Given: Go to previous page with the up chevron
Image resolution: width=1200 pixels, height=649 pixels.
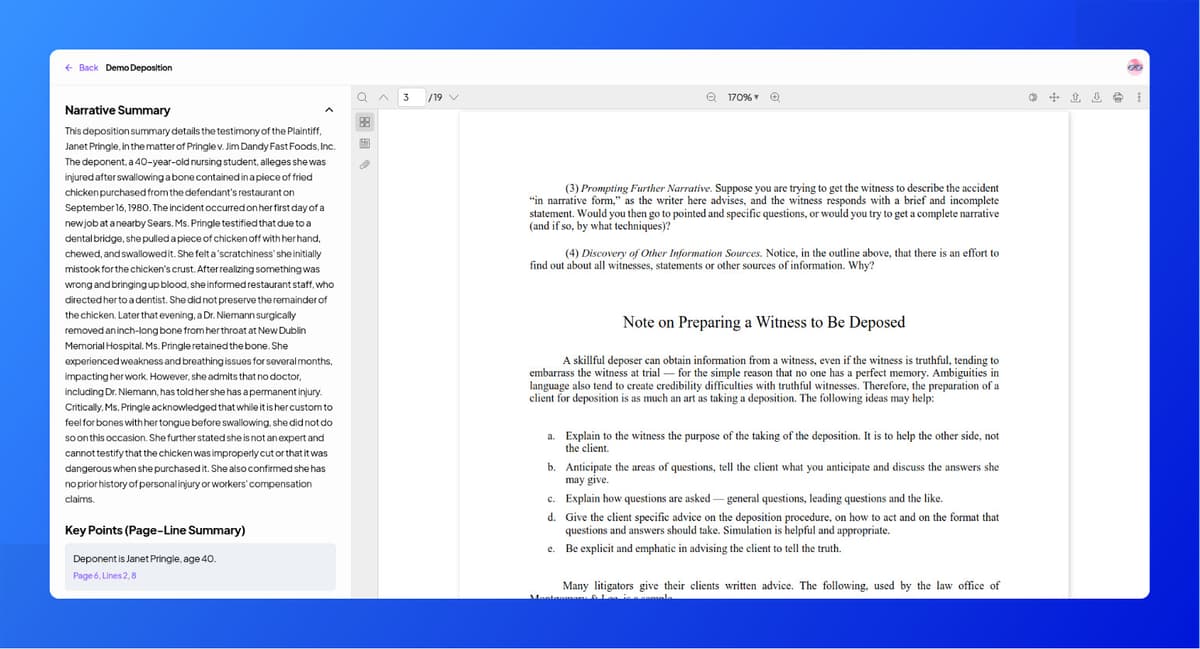Looking at the screenshot, I should pyautogui.click(x=384, y=97).
